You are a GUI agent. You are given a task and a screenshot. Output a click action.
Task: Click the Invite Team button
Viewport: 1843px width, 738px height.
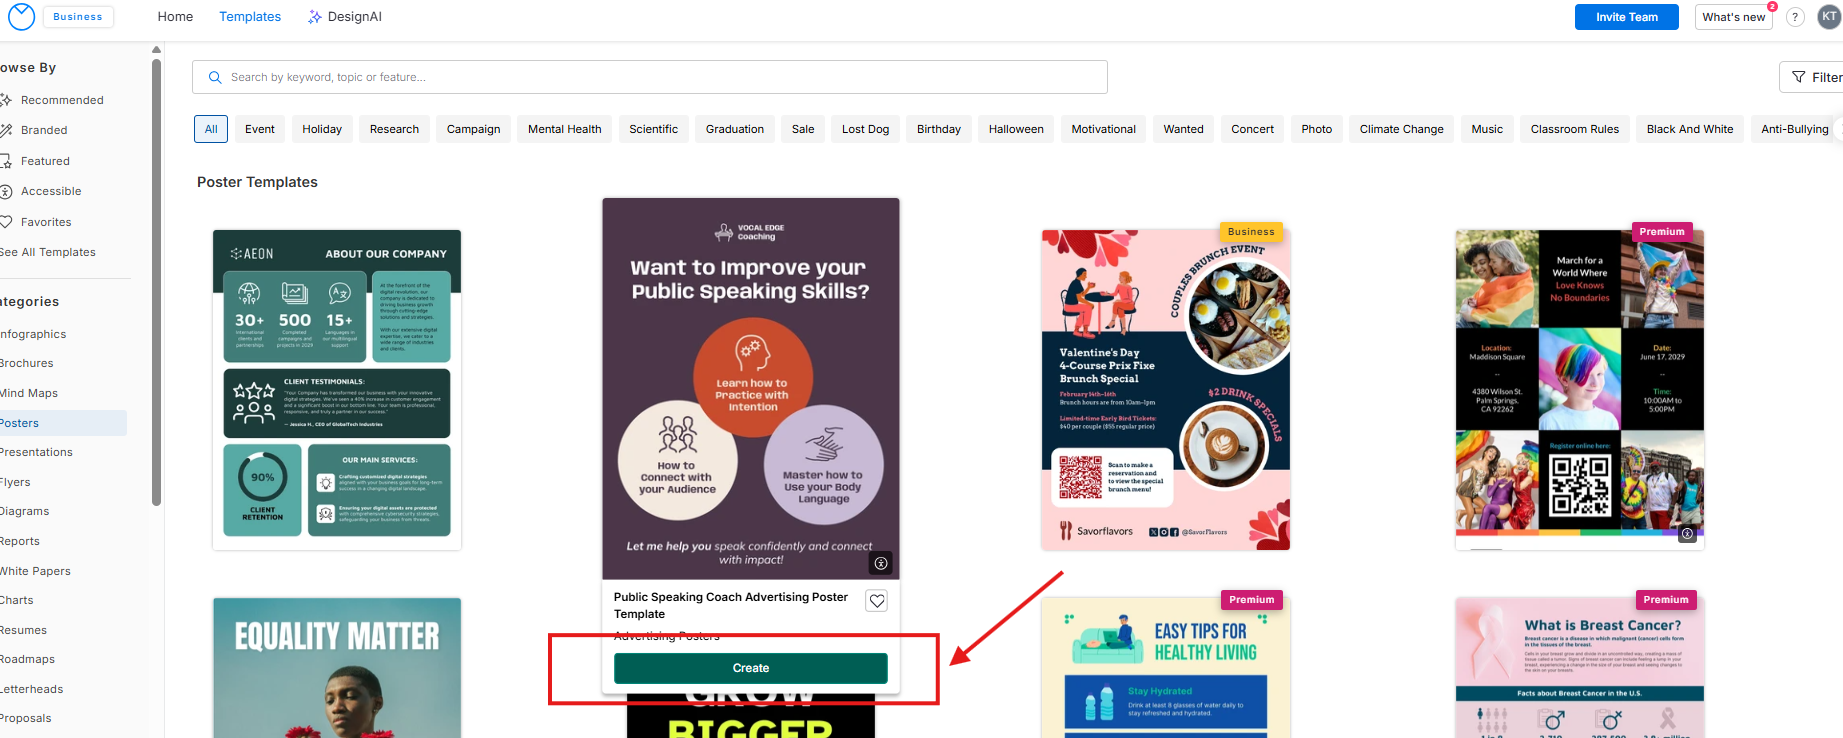1626,17
